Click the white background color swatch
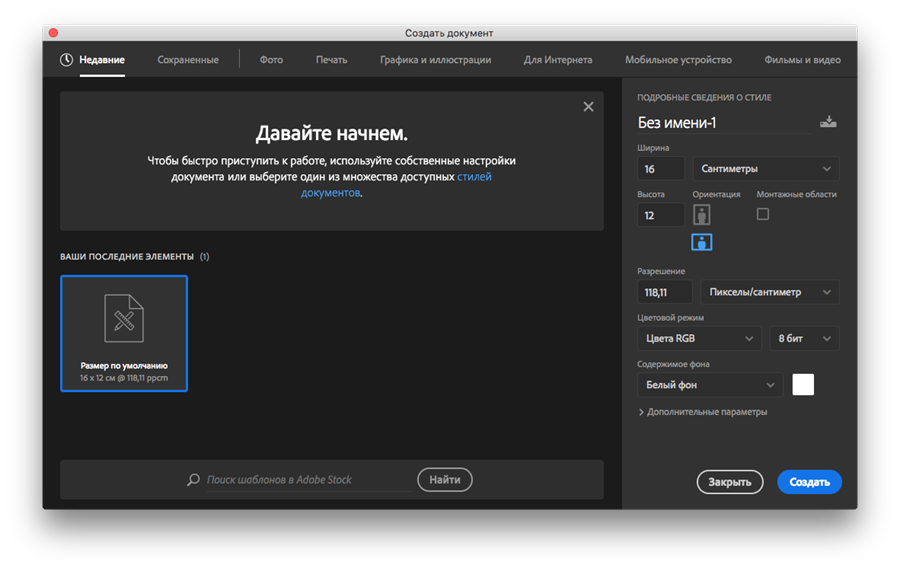 pyautogui.click(x=803, y=385)
